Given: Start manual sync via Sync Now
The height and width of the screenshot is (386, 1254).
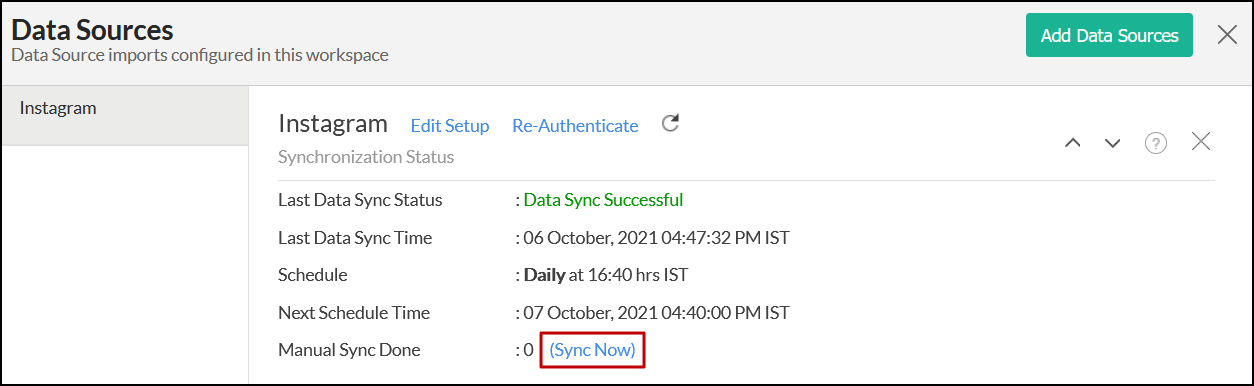Looking at the screenshot, I should (592, 350).
